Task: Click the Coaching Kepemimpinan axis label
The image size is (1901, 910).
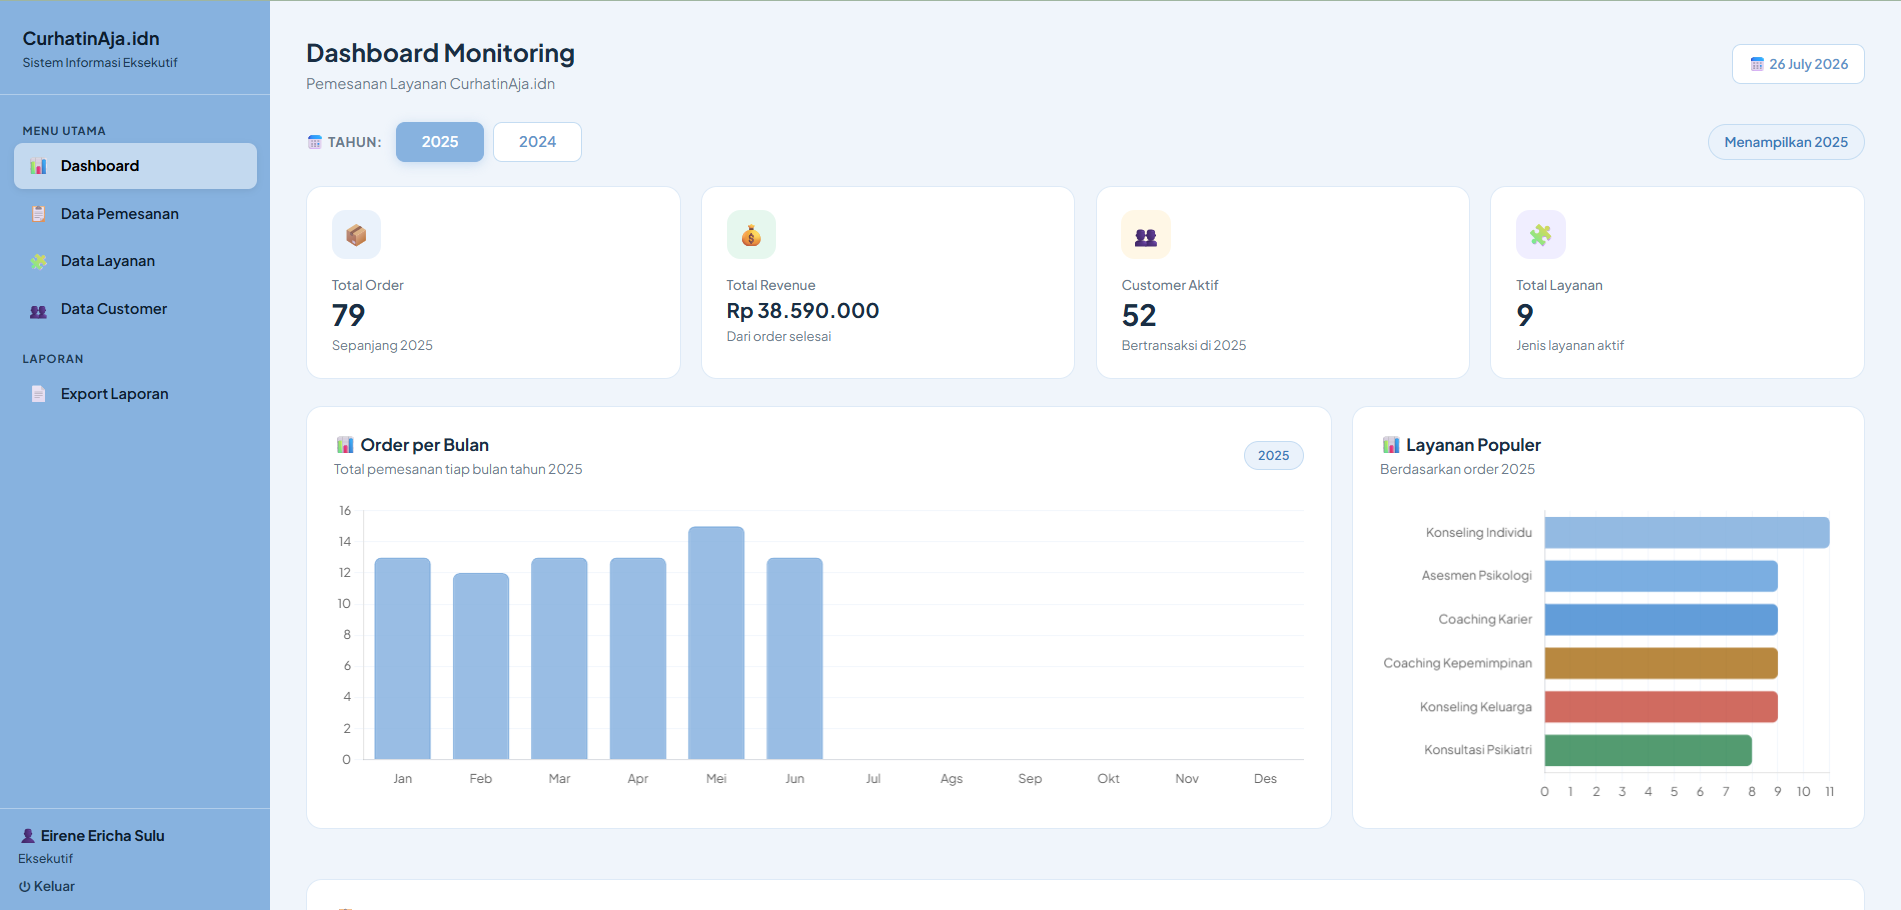Action: click(x=1458, y=663)
